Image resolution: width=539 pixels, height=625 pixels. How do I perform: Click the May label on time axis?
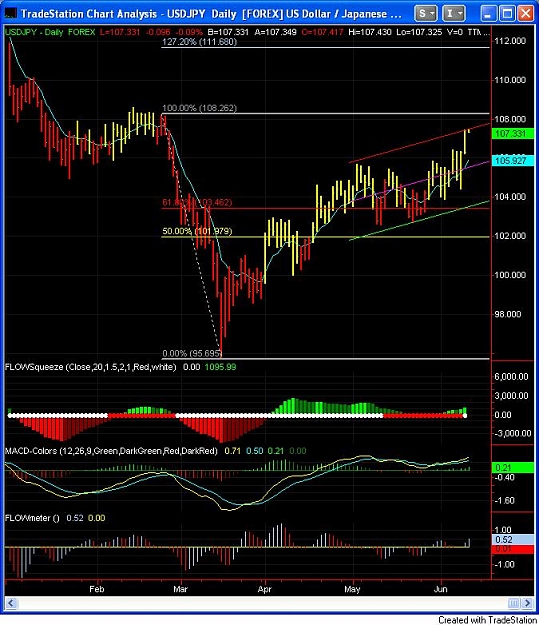coord(352,589)
